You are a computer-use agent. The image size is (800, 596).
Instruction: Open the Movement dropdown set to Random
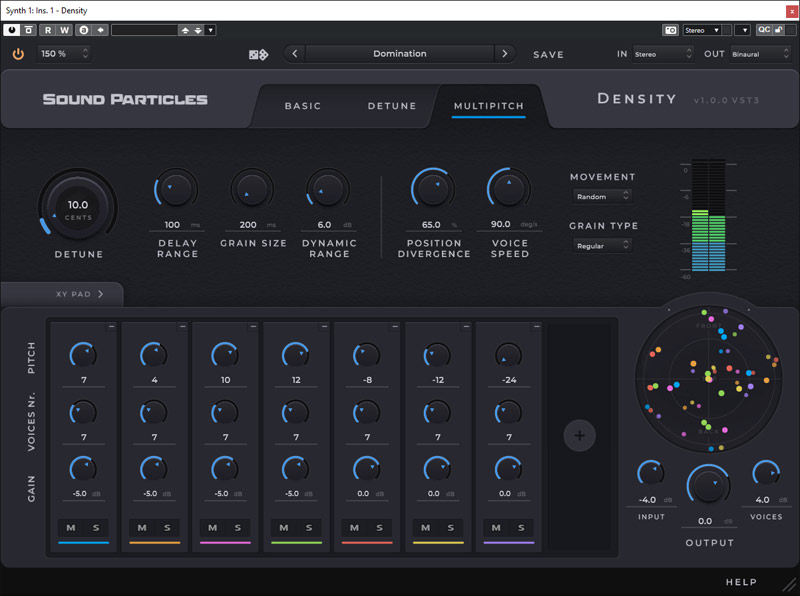click(x=602, y=197)
